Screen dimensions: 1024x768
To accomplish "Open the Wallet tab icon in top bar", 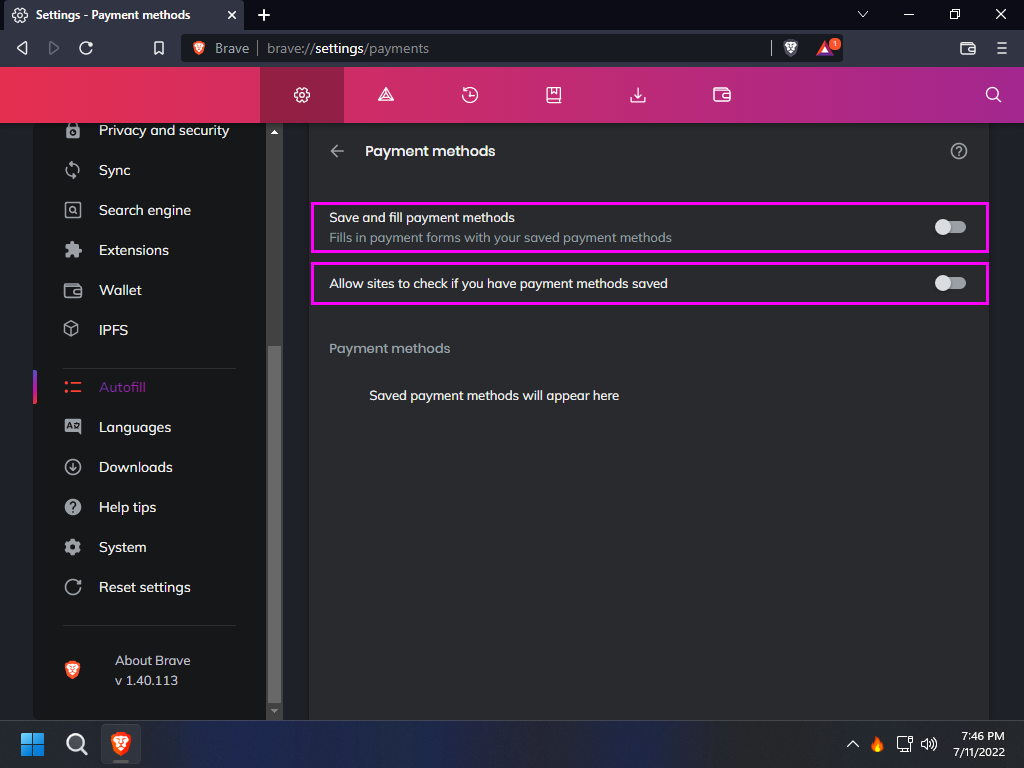I will coord(722,95).
